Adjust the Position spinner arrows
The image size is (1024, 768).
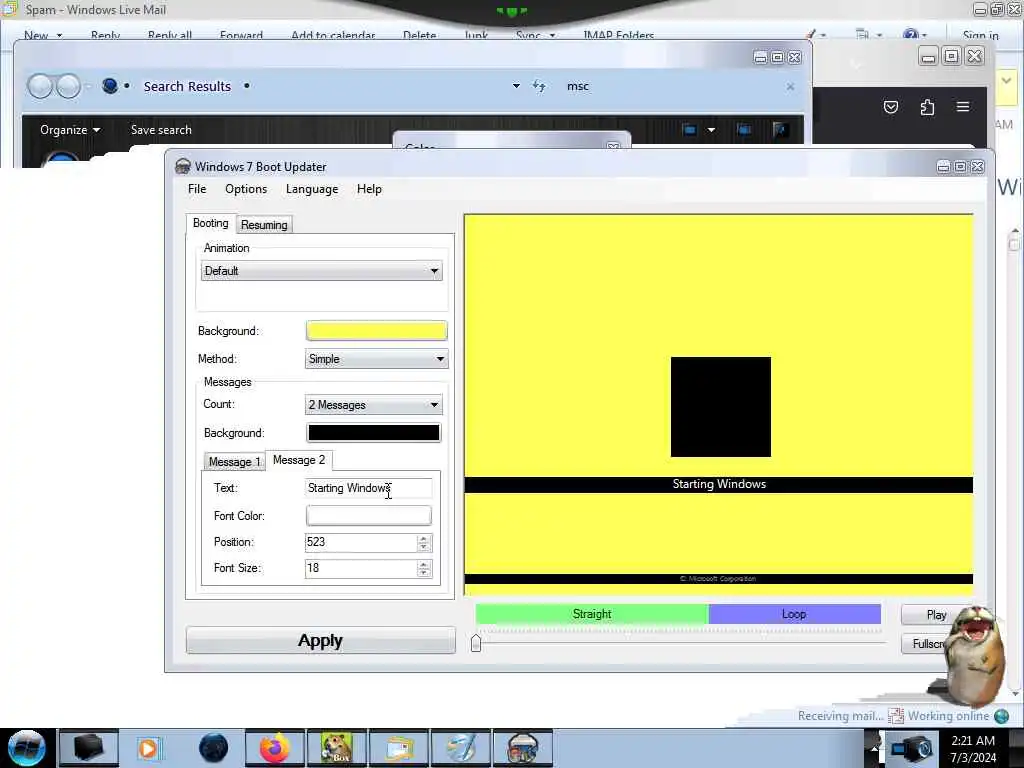click(x=424, y=542)
